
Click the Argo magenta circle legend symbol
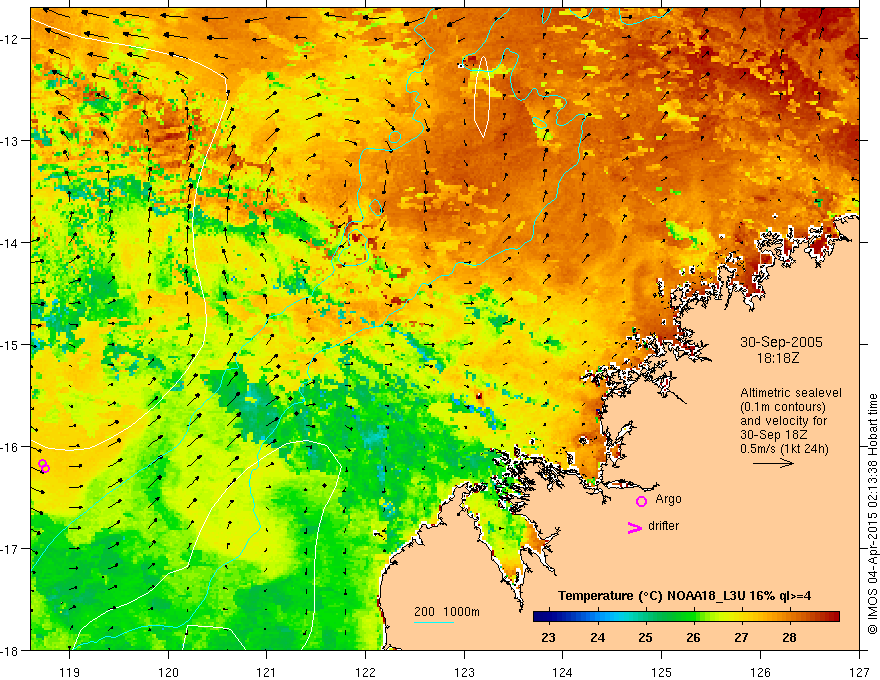(x=641, y=501)
